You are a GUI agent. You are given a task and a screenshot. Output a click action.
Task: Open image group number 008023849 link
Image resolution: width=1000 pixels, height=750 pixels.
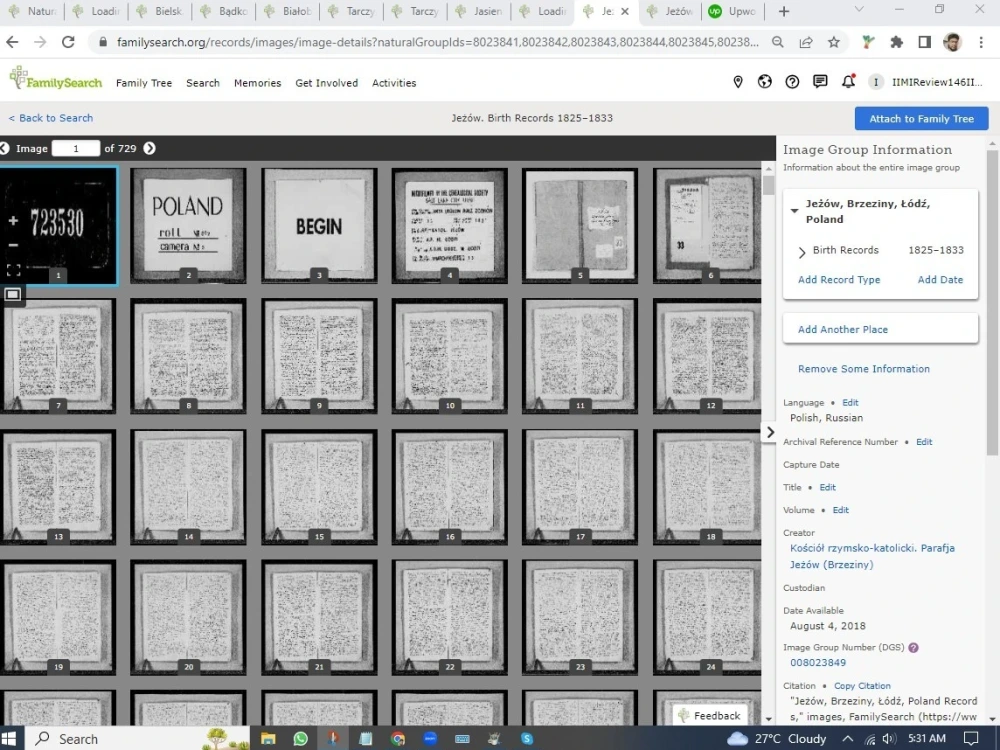point(818,663)
